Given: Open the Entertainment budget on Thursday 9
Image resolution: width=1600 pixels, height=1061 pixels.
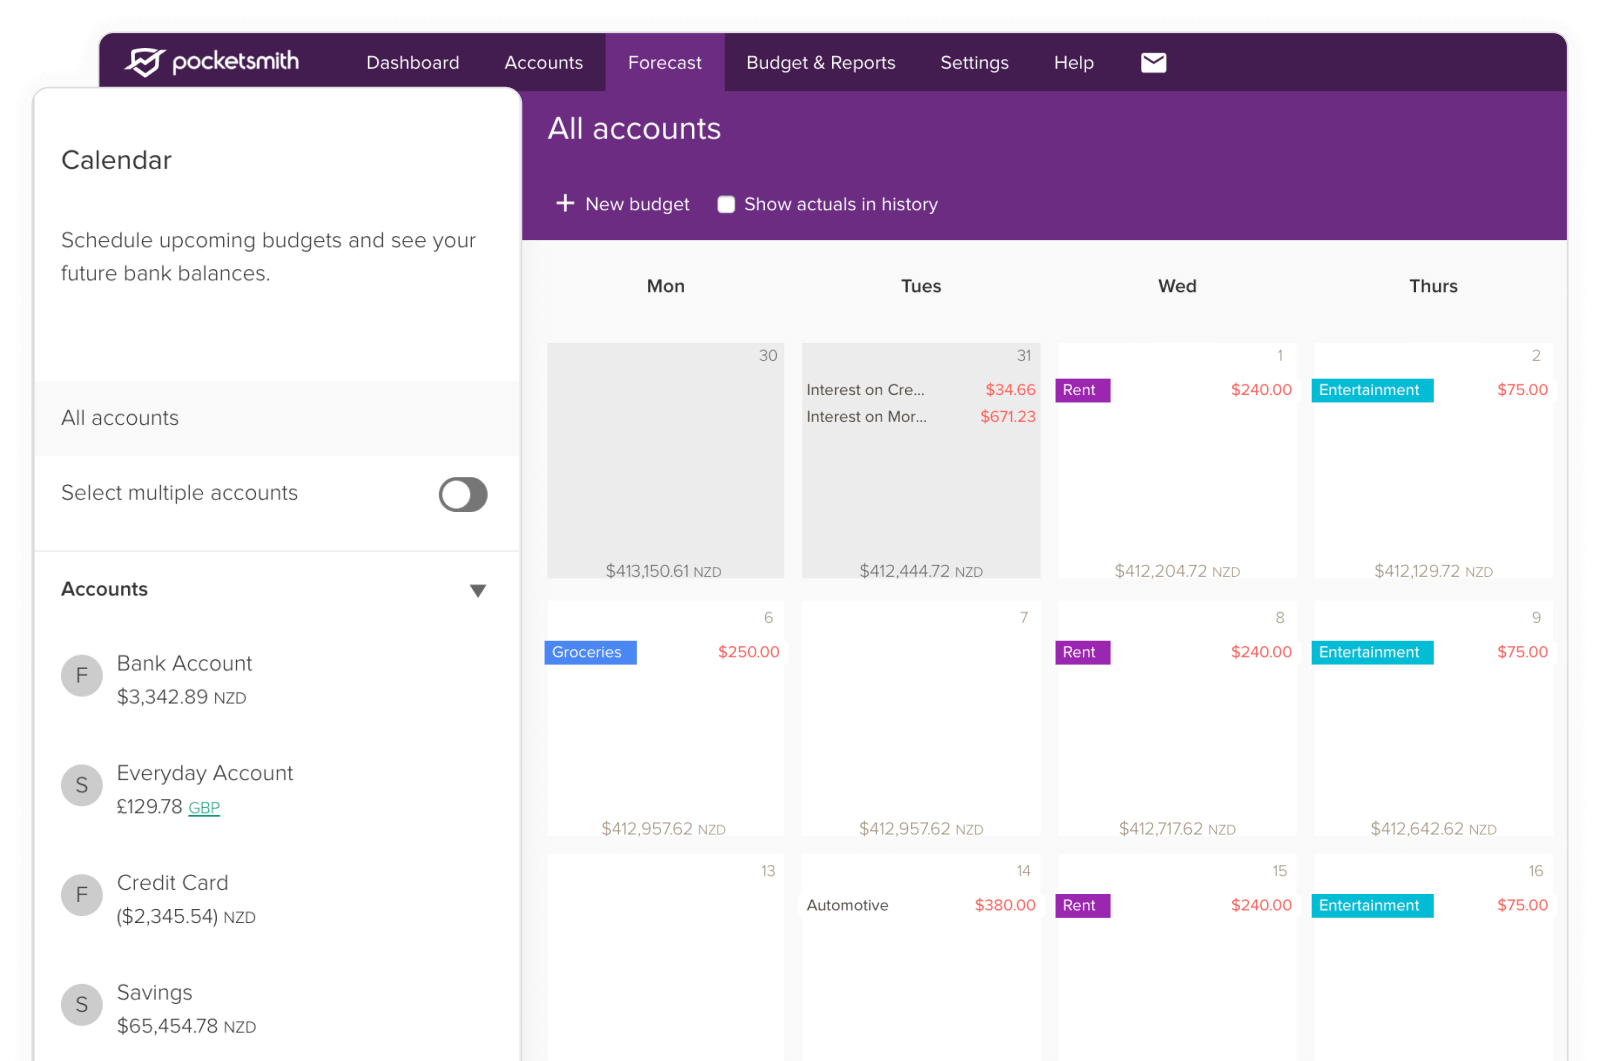Looking at the screenshot, I should (x=1371, y=652).
